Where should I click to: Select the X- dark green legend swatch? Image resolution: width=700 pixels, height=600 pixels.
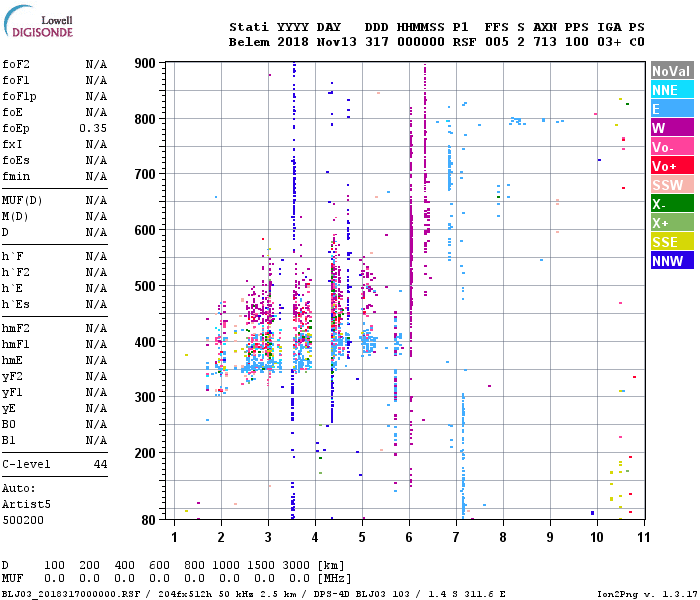pyautogui.click(x=672, y=204)
